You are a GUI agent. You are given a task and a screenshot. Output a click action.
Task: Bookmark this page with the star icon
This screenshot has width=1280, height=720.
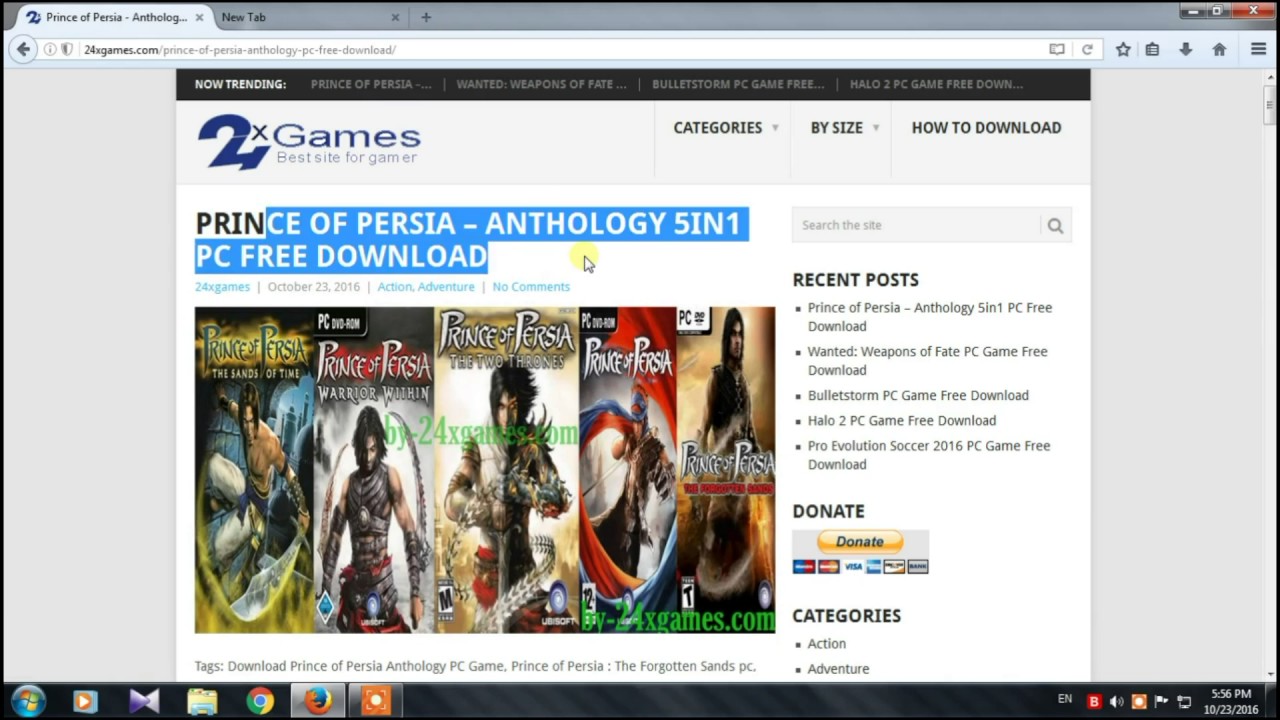1123,49
